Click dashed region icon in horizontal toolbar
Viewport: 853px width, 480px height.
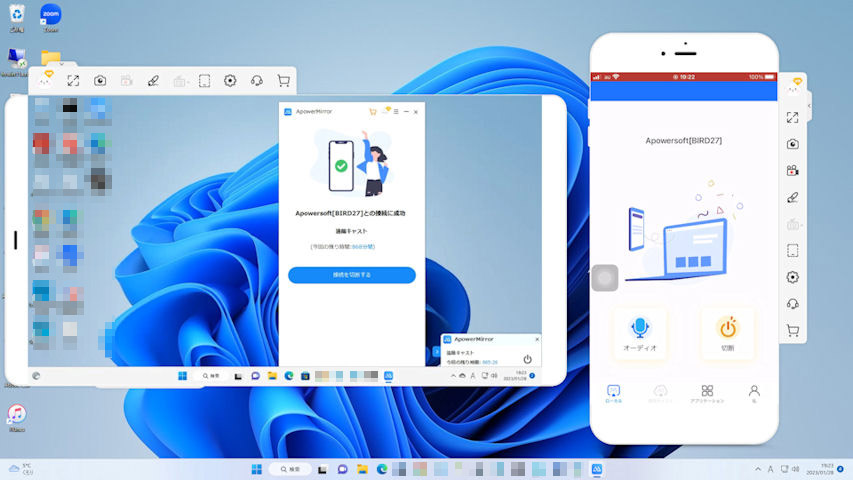click(x=205, y=81)
